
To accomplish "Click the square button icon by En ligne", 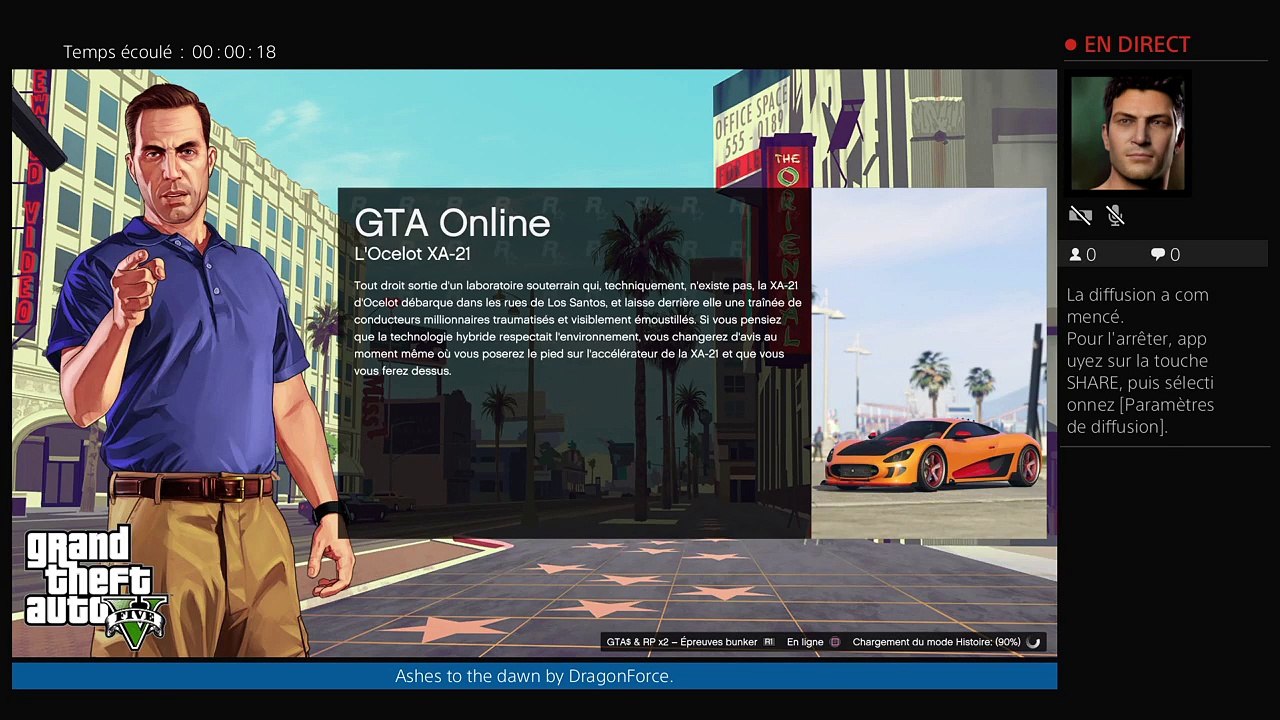I will [835, 642].
